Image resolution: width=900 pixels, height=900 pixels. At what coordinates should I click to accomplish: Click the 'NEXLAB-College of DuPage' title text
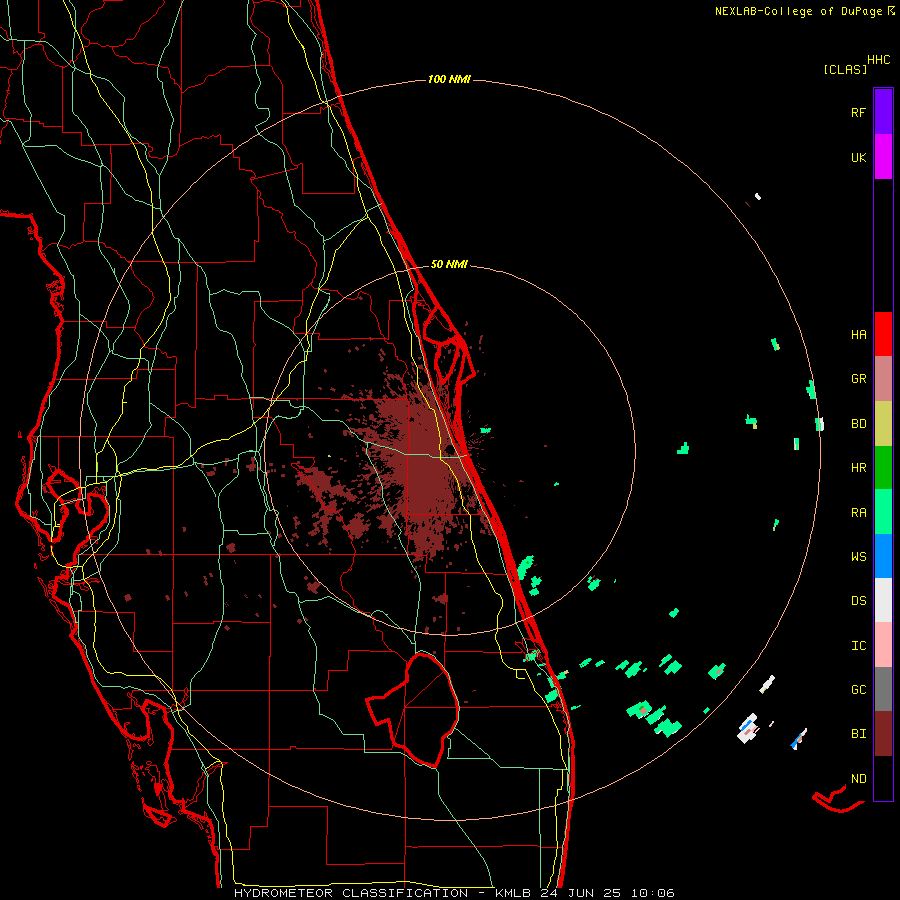[x=799, y=11]
